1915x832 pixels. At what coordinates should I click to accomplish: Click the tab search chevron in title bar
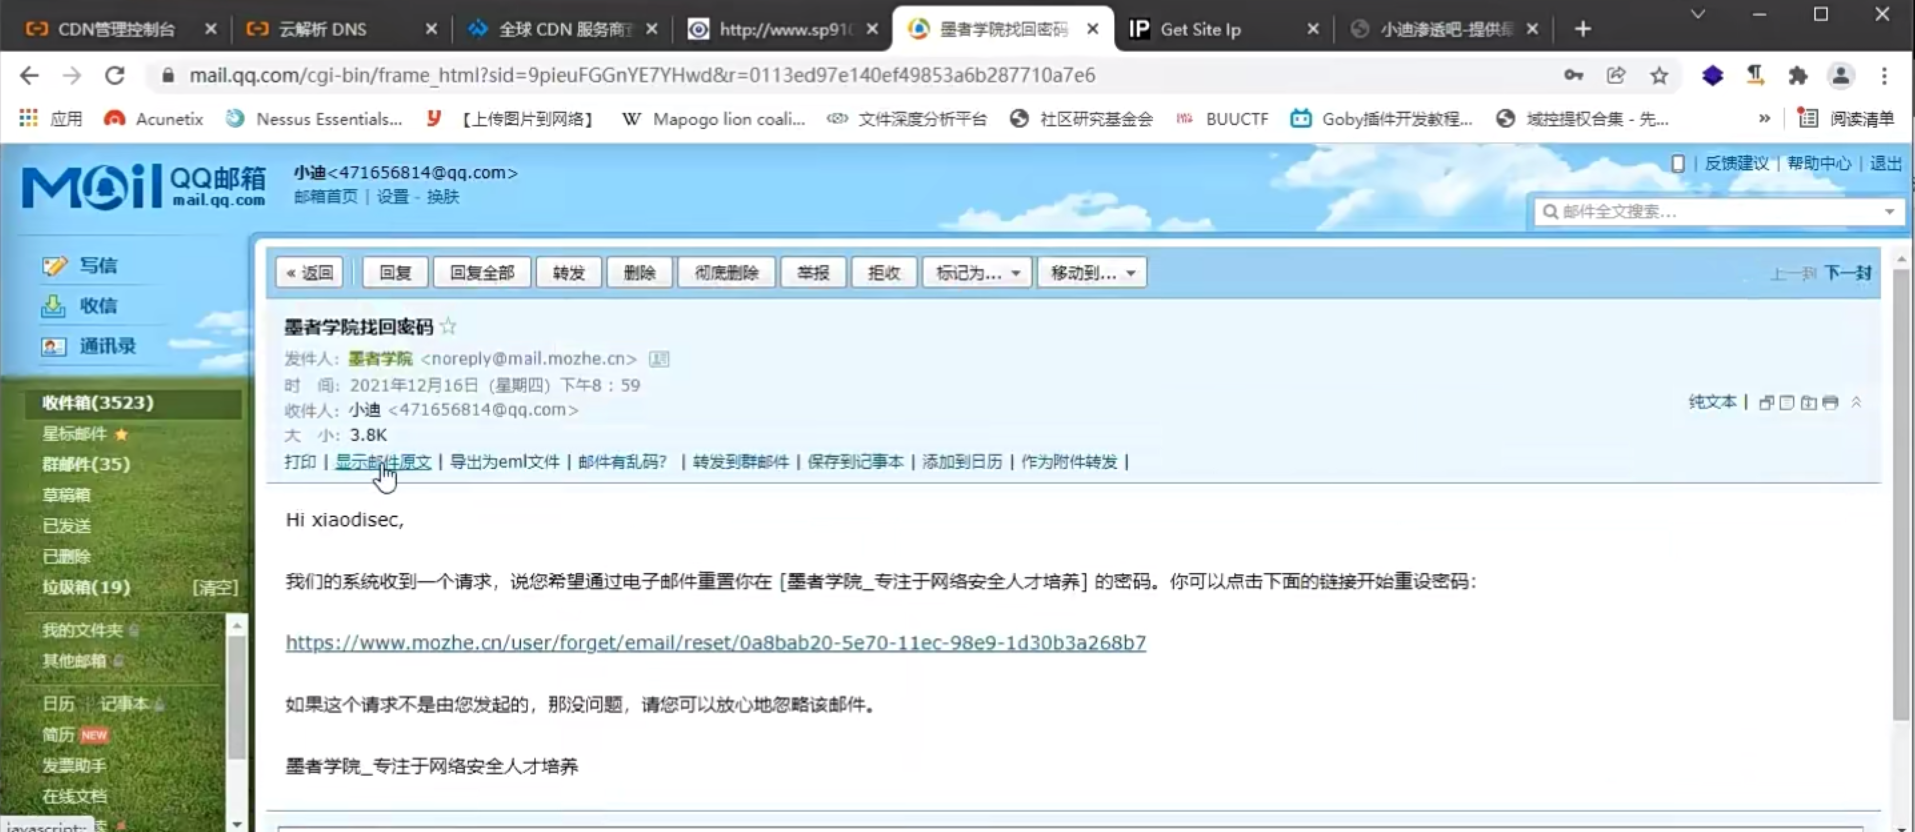[1697, 14]
